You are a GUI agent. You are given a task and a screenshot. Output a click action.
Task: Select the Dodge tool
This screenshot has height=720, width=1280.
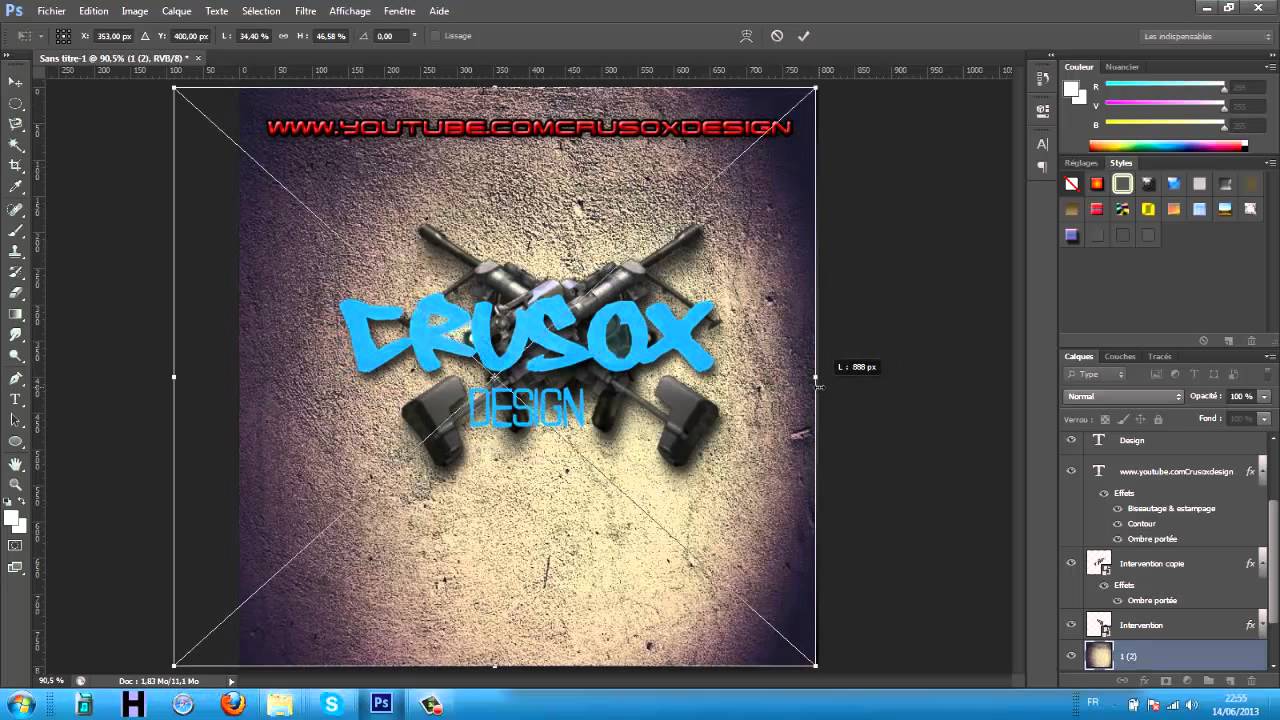15,357
